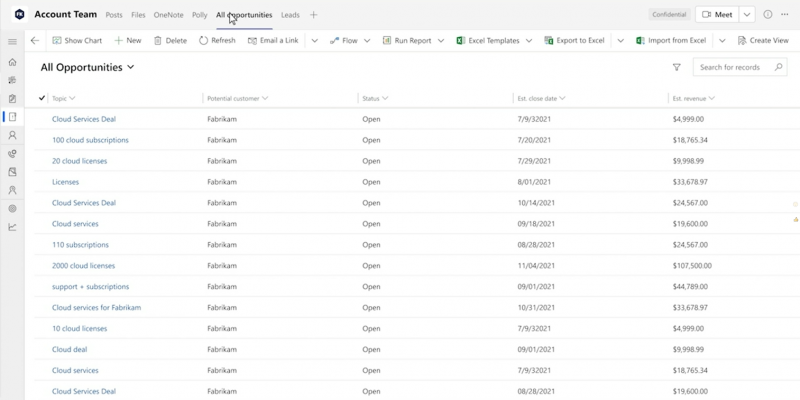Click Delete in the command bar
The image size is (800, 400).
pos(170,40)
